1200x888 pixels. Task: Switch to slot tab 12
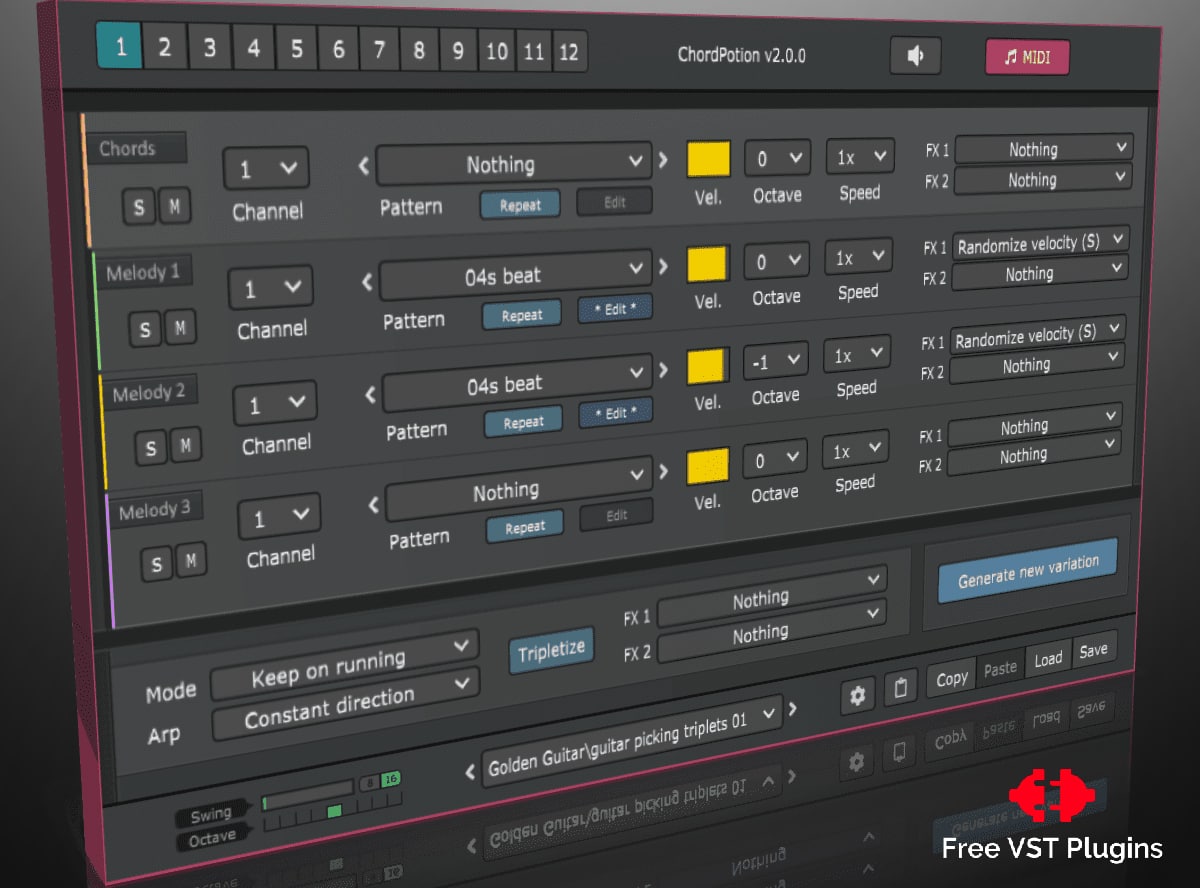click(x=568, y=51)
